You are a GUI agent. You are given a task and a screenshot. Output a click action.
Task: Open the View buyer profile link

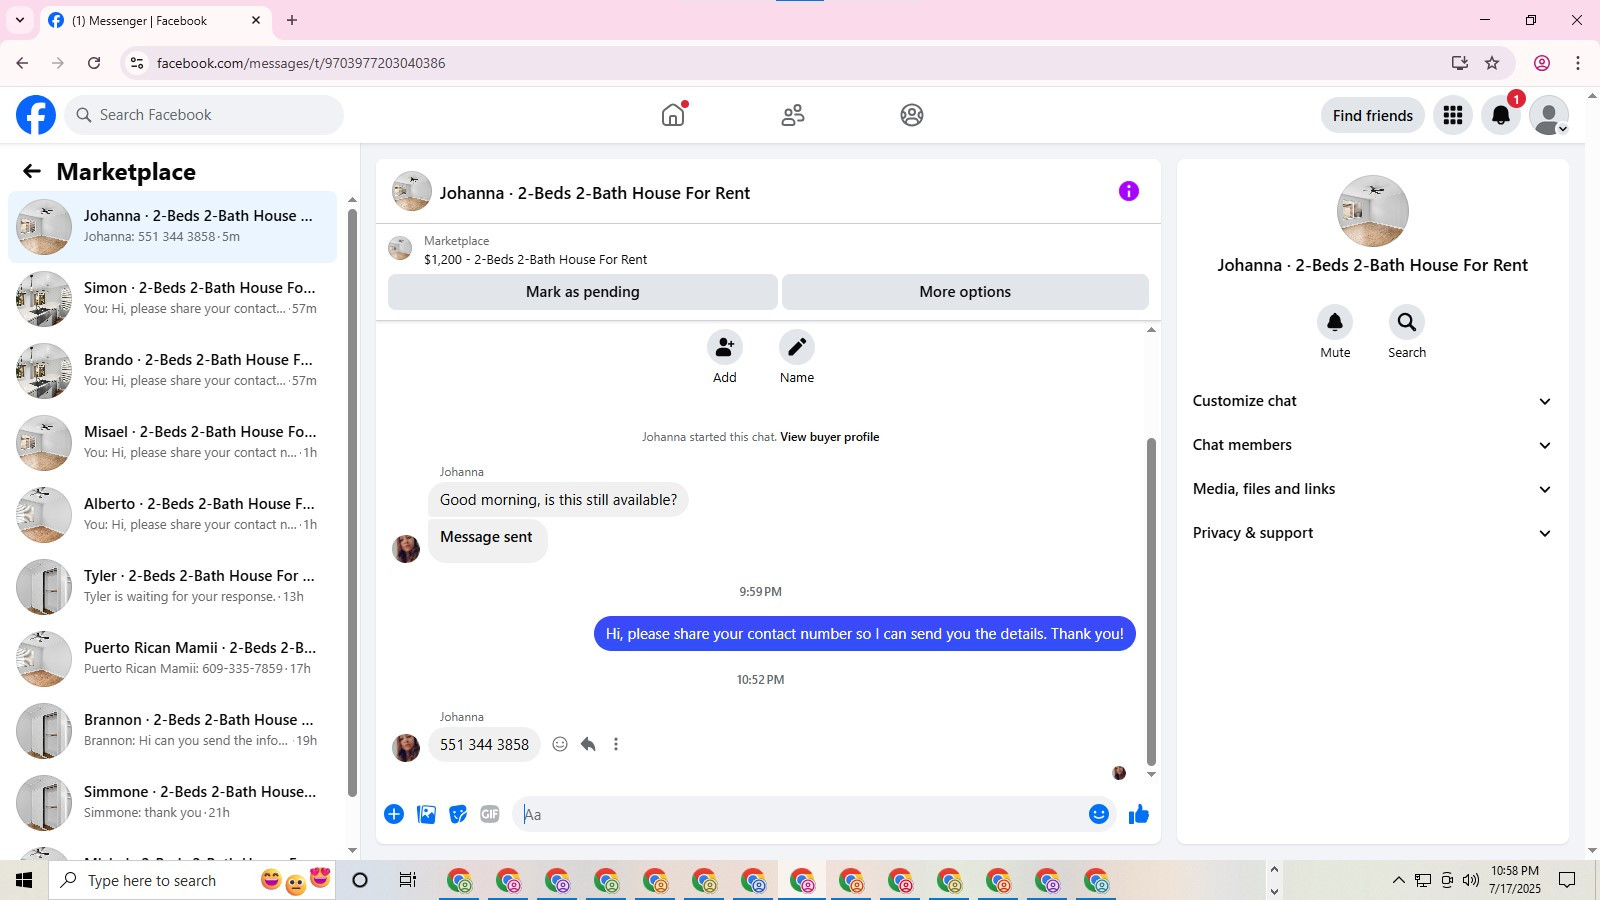tap(830, 437)
